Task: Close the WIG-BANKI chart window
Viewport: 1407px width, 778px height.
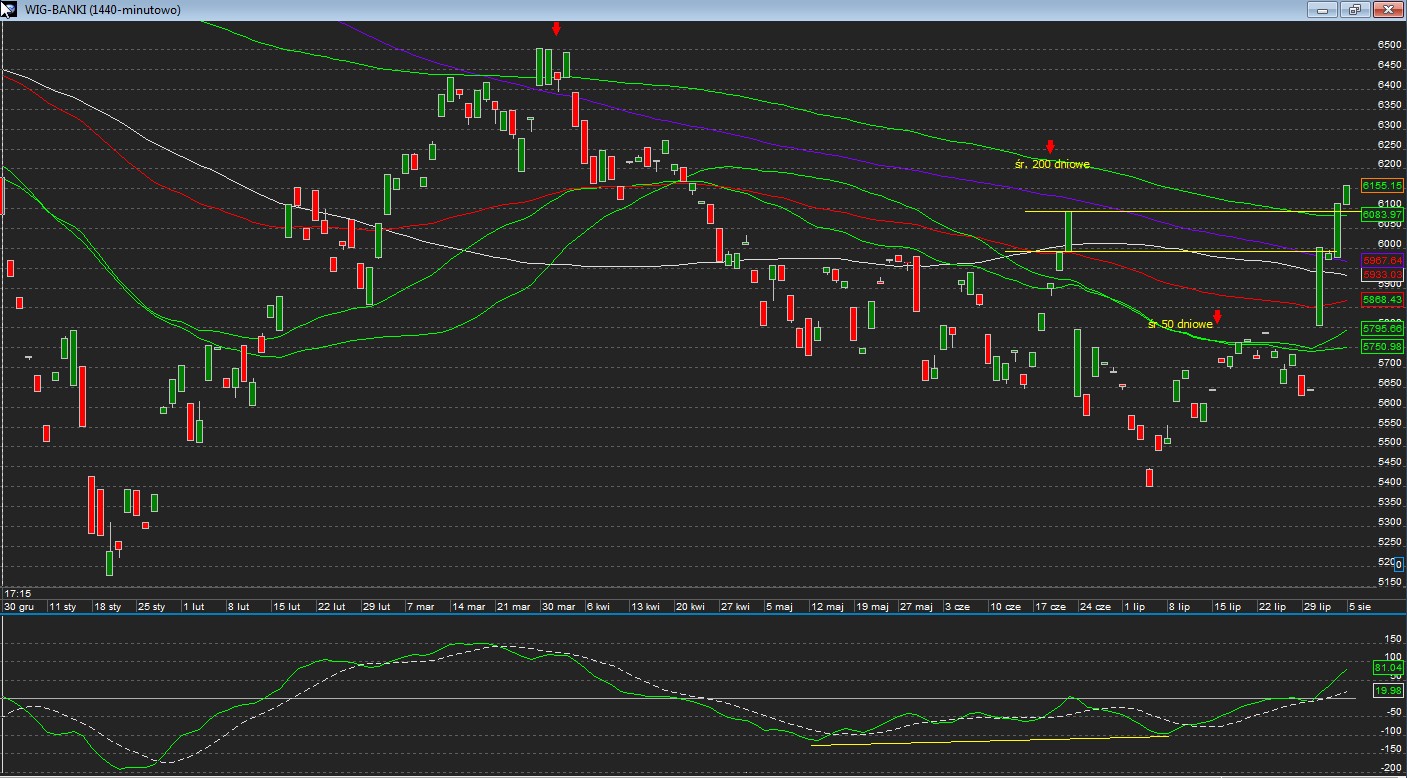Action: (x=1387, y=9)
